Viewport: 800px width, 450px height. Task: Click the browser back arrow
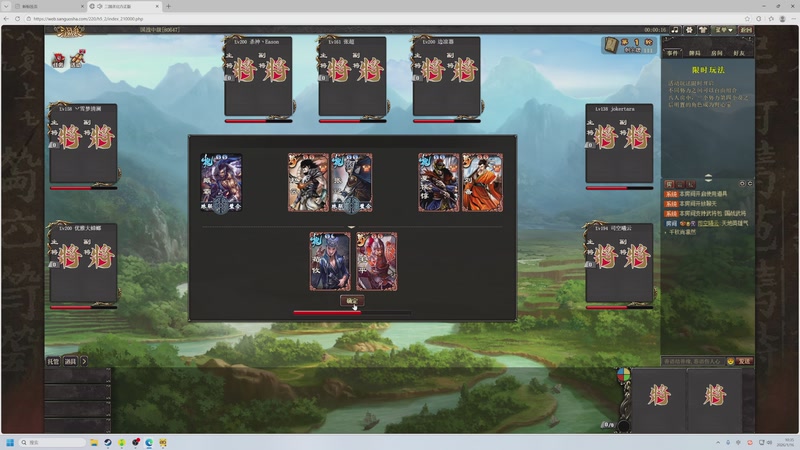(6, 18)
